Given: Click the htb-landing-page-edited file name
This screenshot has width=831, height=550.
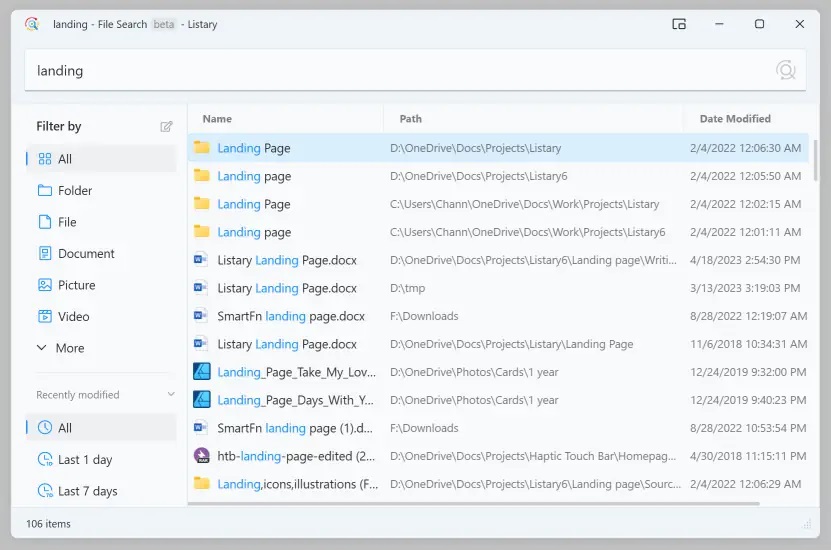Looking at the screenshot, I should pyautogui.click(x=296, y=456).
